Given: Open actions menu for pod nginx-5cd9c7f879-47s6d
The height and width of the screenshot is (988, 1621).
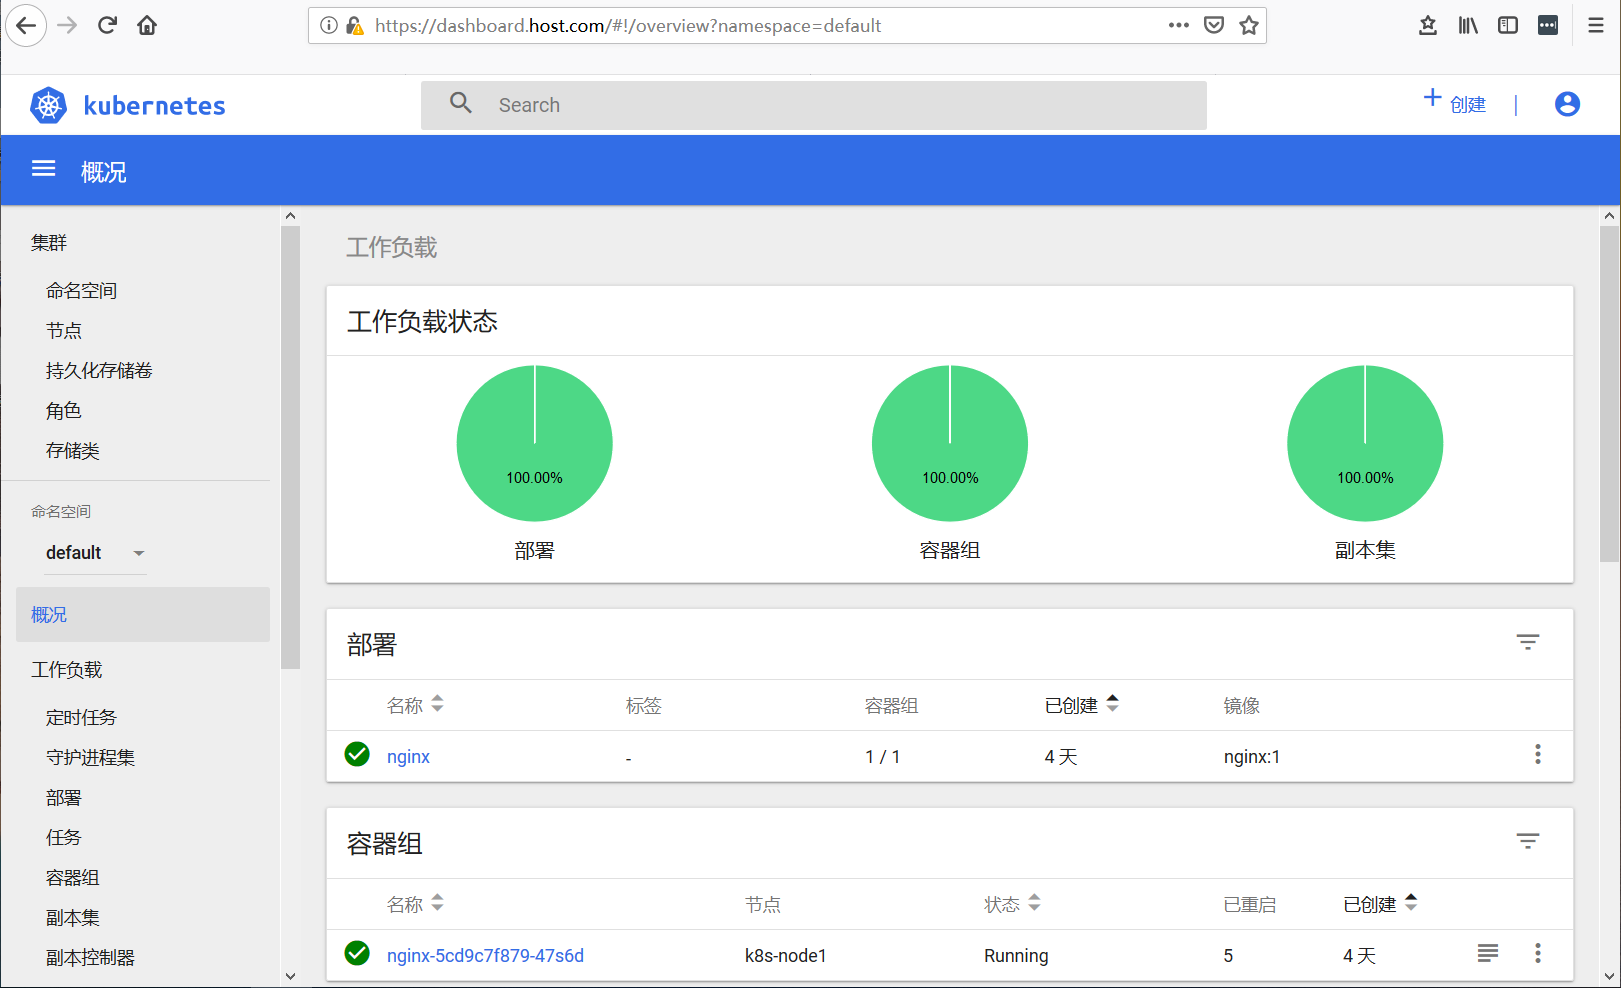Looking at the screenshot, I should [x=1538, y=954].
